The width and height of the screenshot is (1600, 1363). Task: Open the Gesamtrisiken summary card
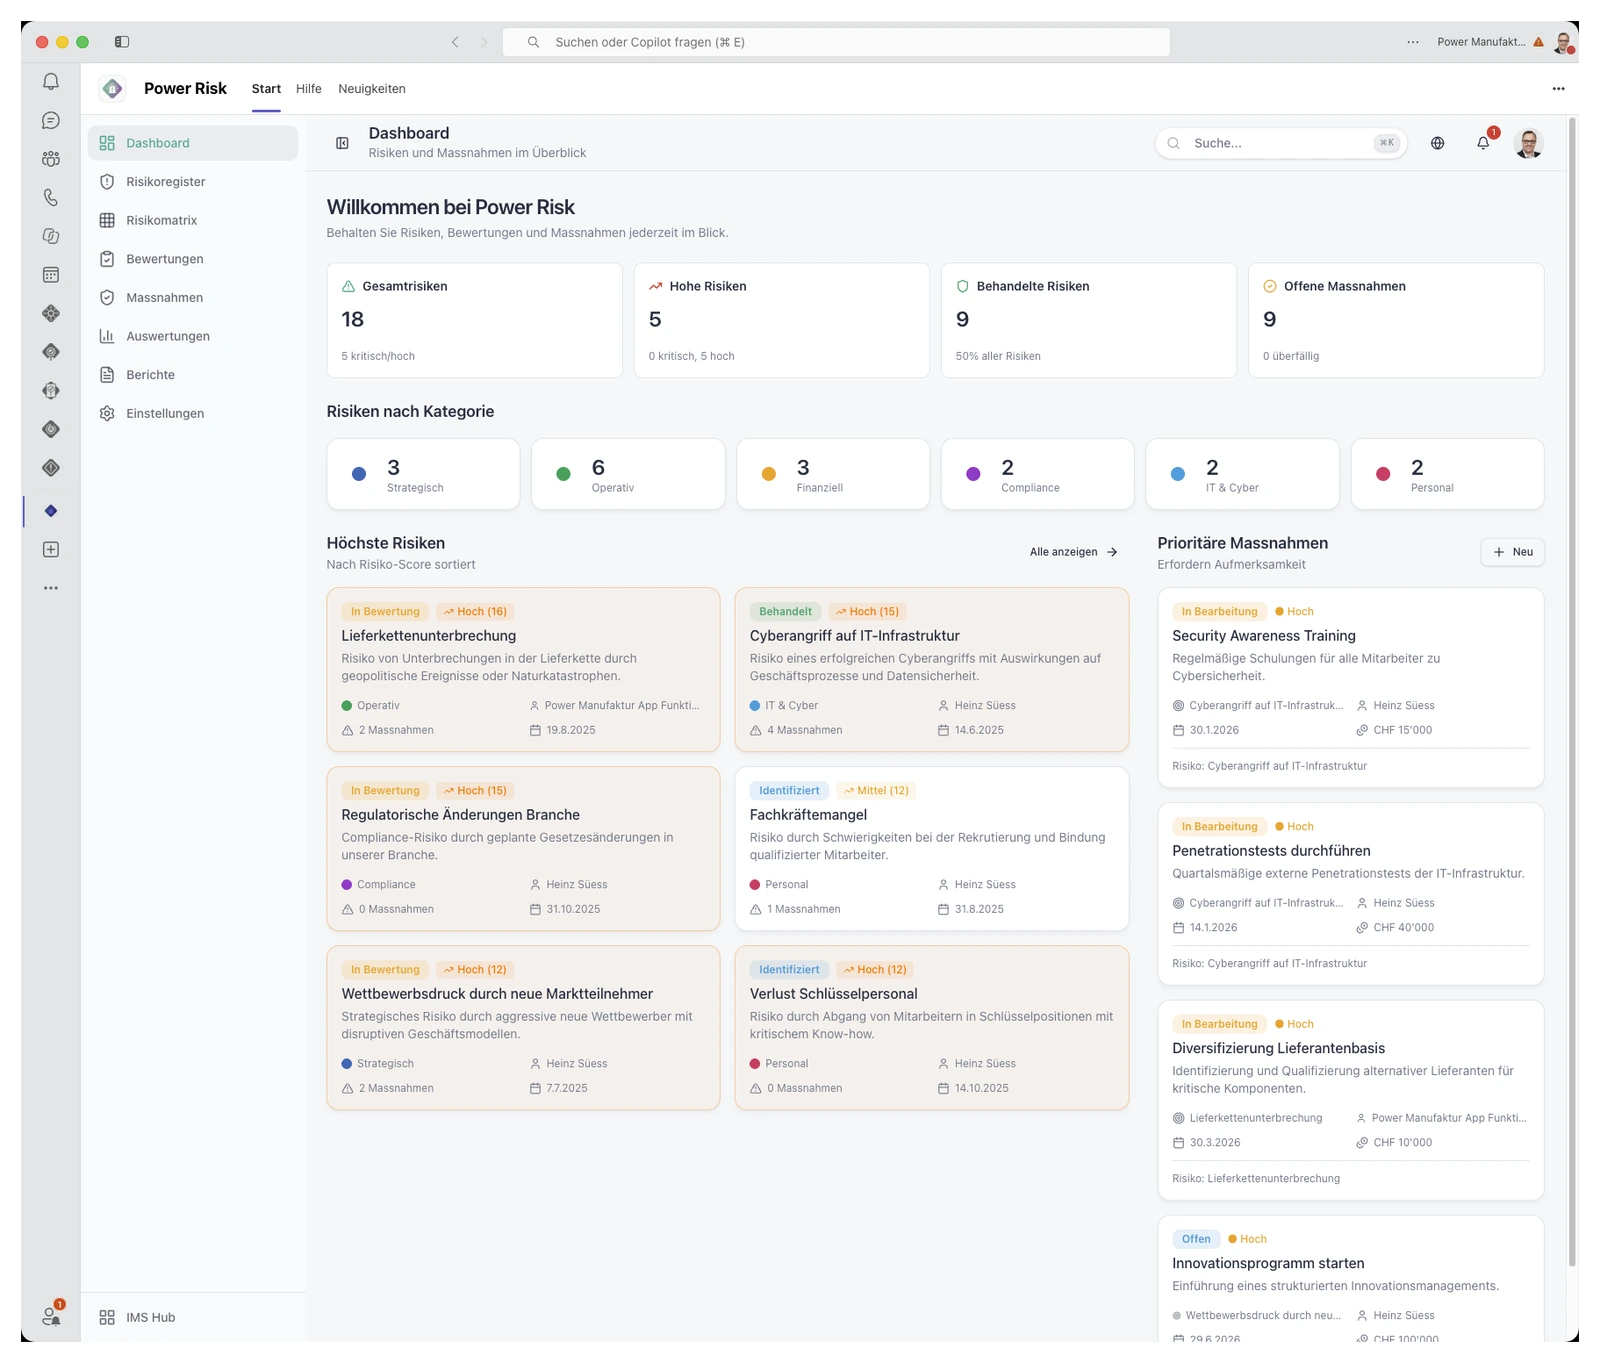[x=474, y=320]
